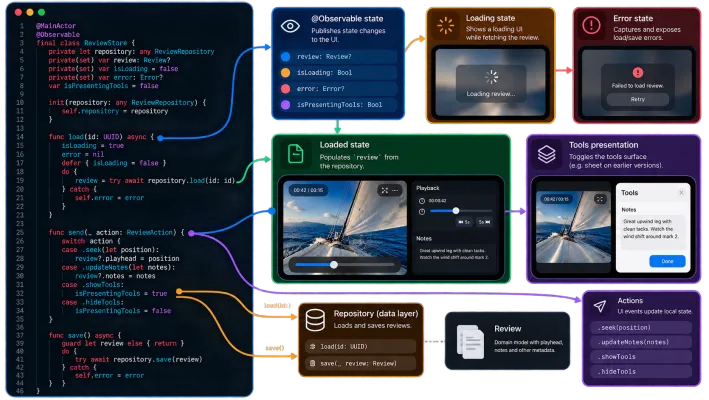Image resolution: width=709 pixels, height=400 pixels.
Task: Click the Retry button in the Error state preview
Action: 638,99
